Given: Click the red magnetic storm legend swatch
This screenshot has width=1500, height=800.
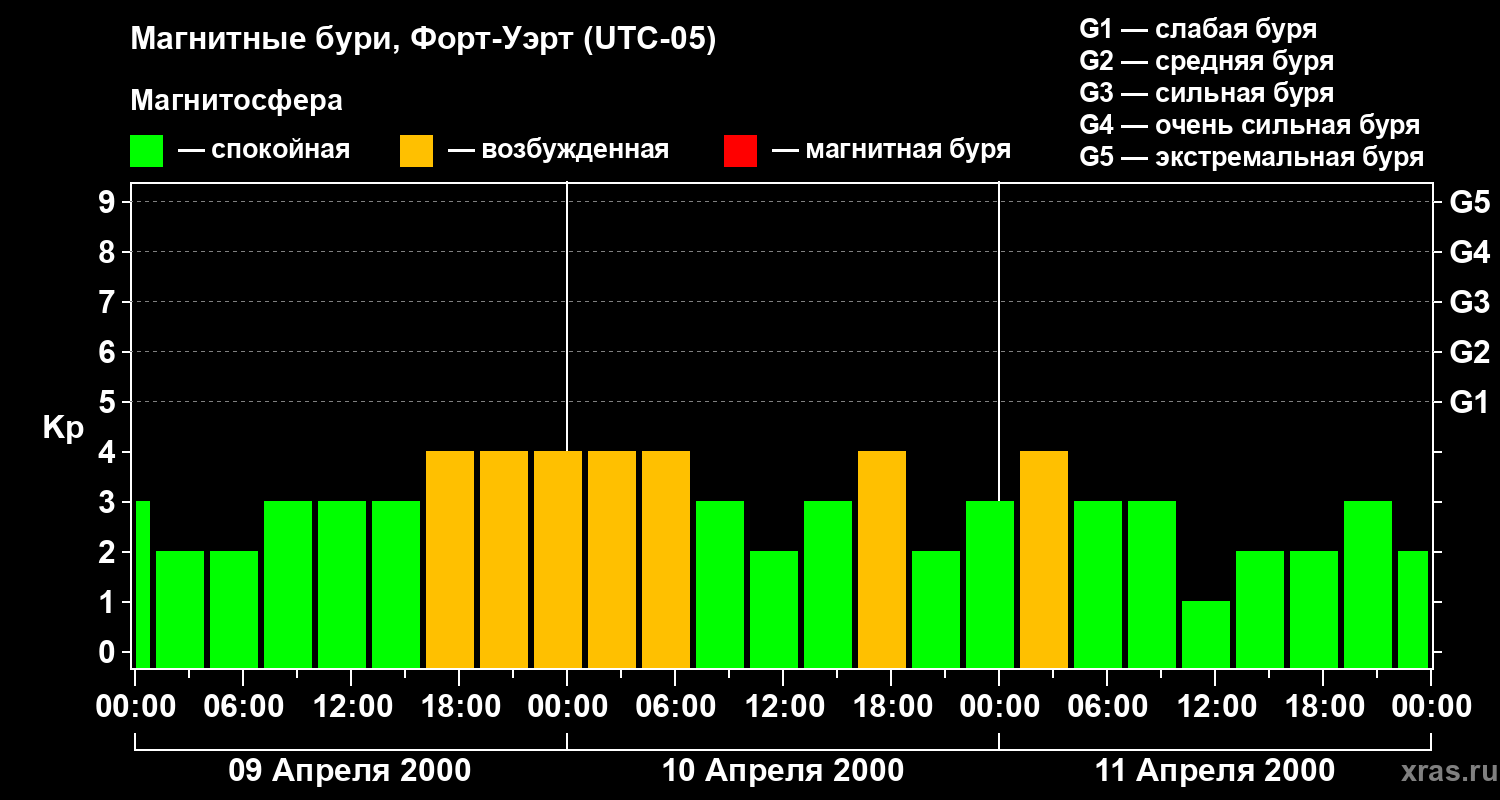Looking at the screenshot, I should (740, 151).
